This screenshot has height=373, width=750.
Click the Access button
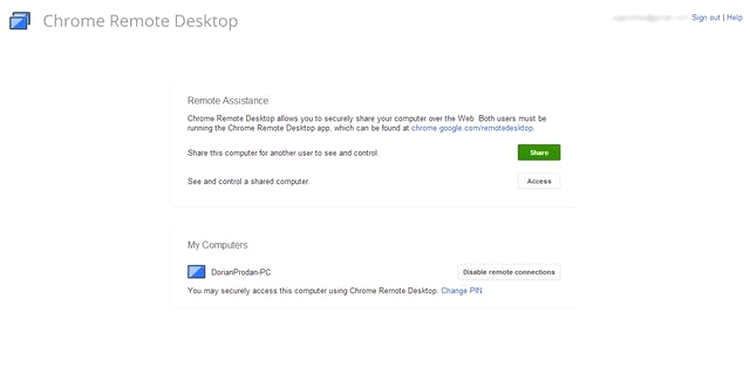[x=539, y=181]
